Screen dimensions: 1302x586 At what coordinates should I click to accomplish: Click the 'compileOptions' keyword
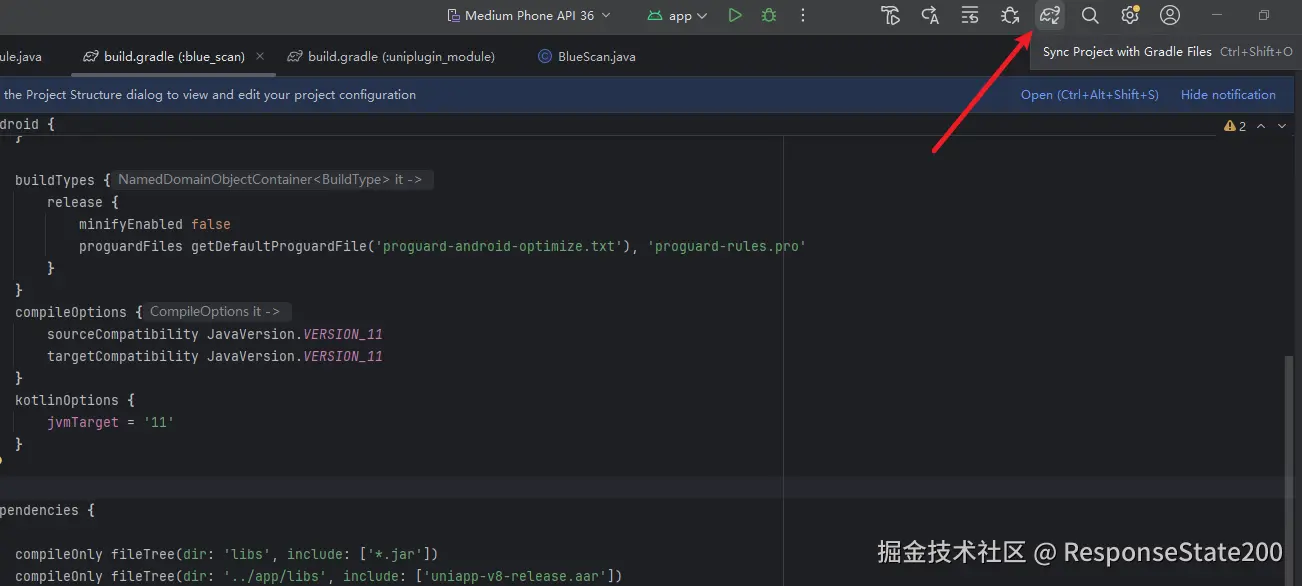[70, 312]
